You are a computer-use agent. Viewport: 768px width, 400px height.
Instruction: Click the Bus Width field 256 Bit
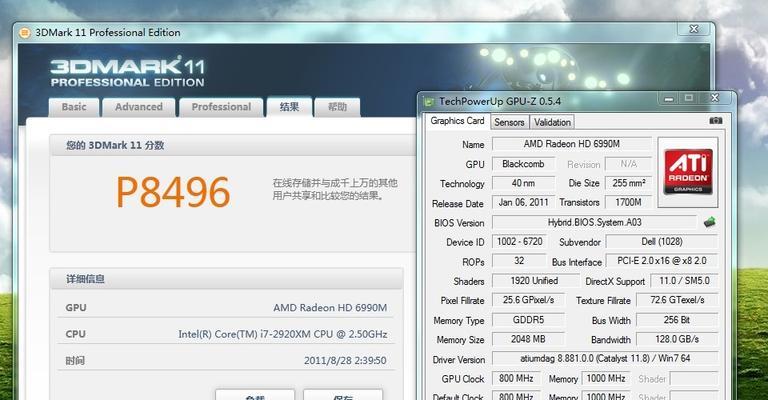[x=677, y=320]
